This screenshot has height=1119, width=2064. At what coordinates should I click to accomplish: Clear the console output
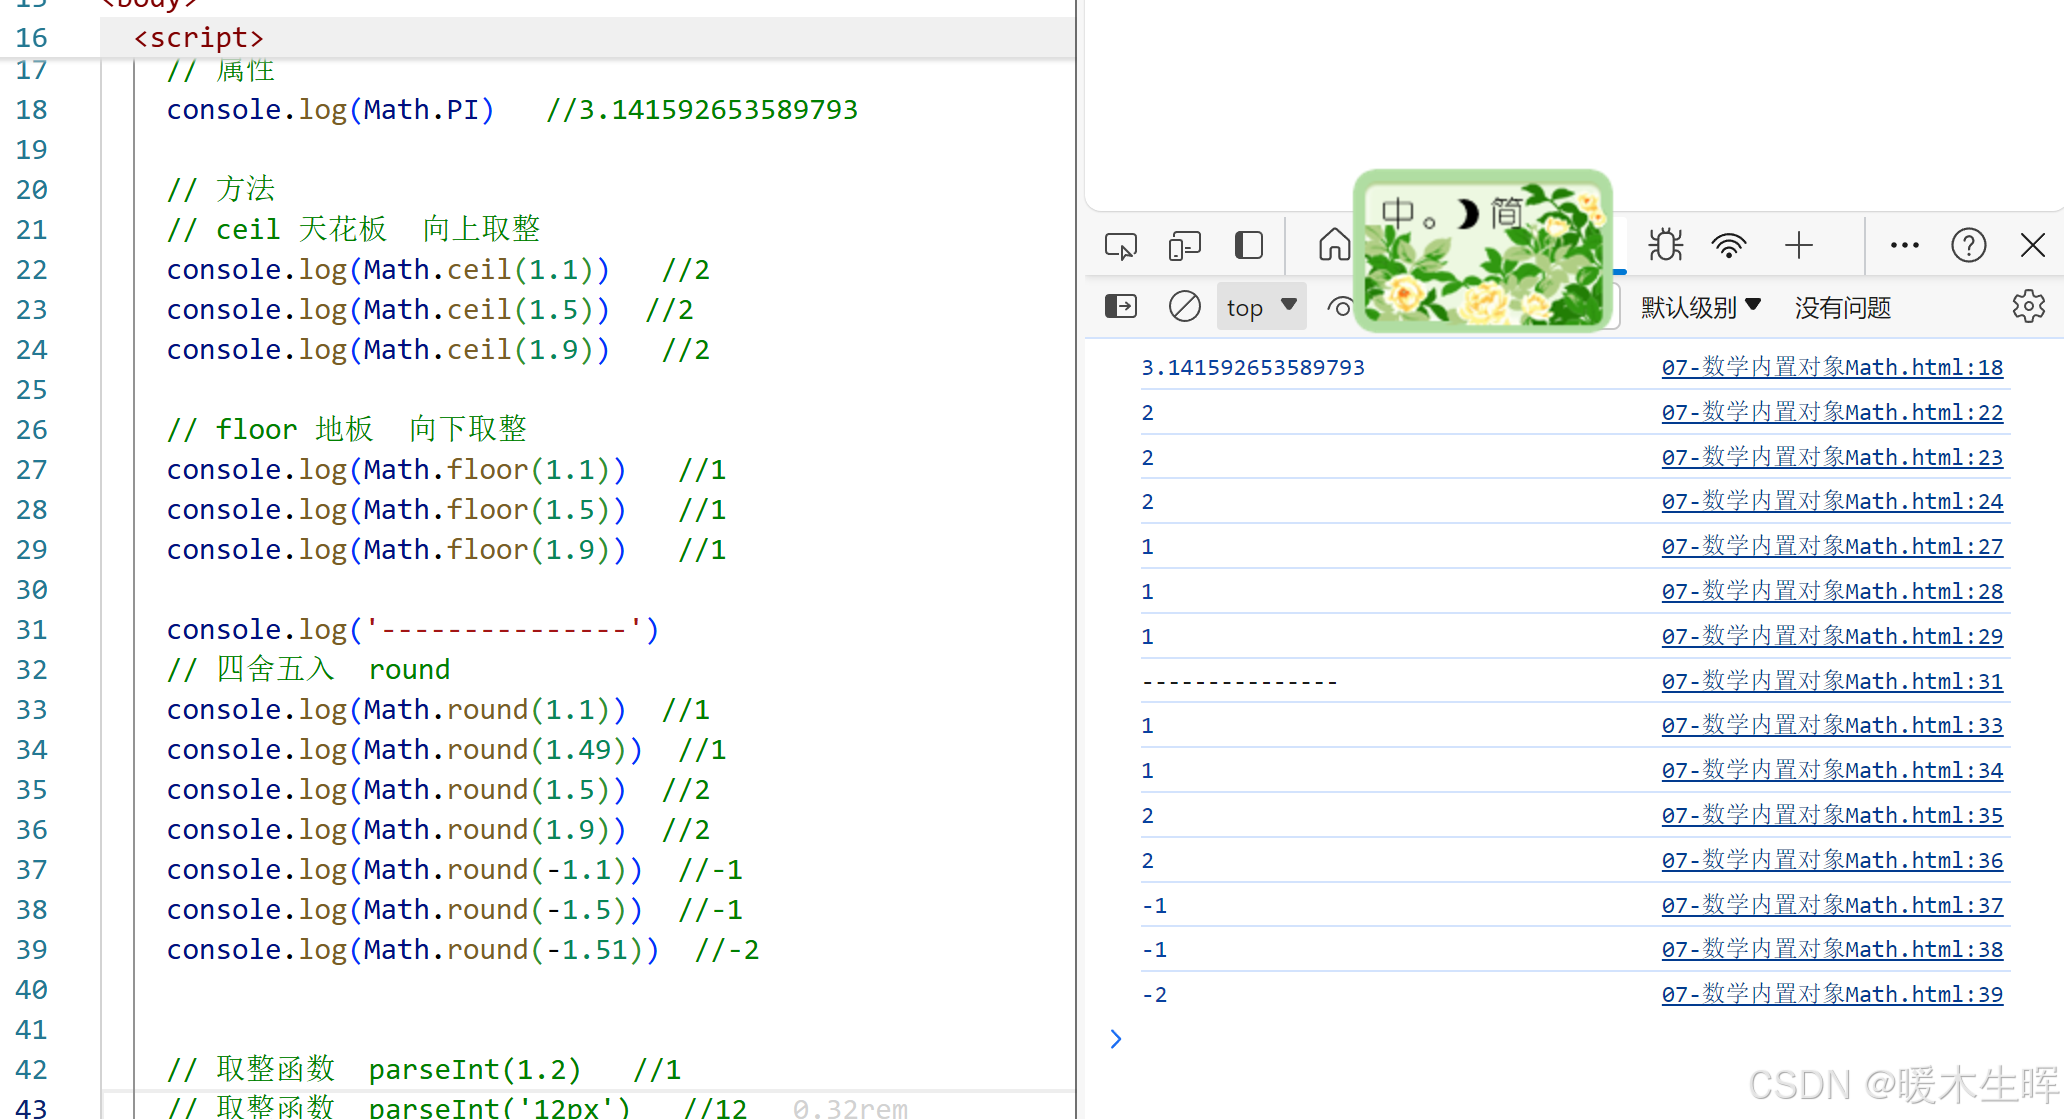[1185, 306]
